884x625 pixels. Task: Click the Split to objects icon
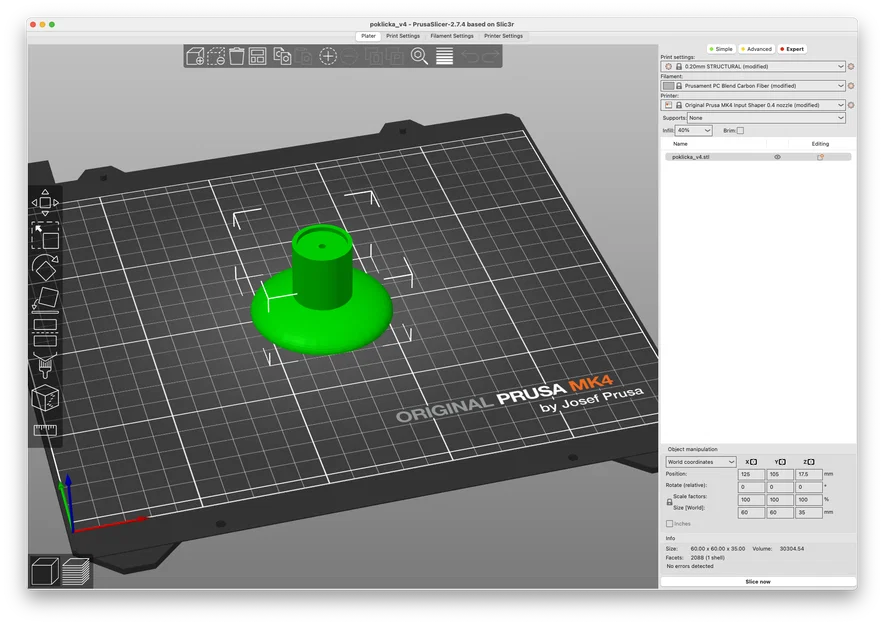pyautogui.click(x=373, y=56)
